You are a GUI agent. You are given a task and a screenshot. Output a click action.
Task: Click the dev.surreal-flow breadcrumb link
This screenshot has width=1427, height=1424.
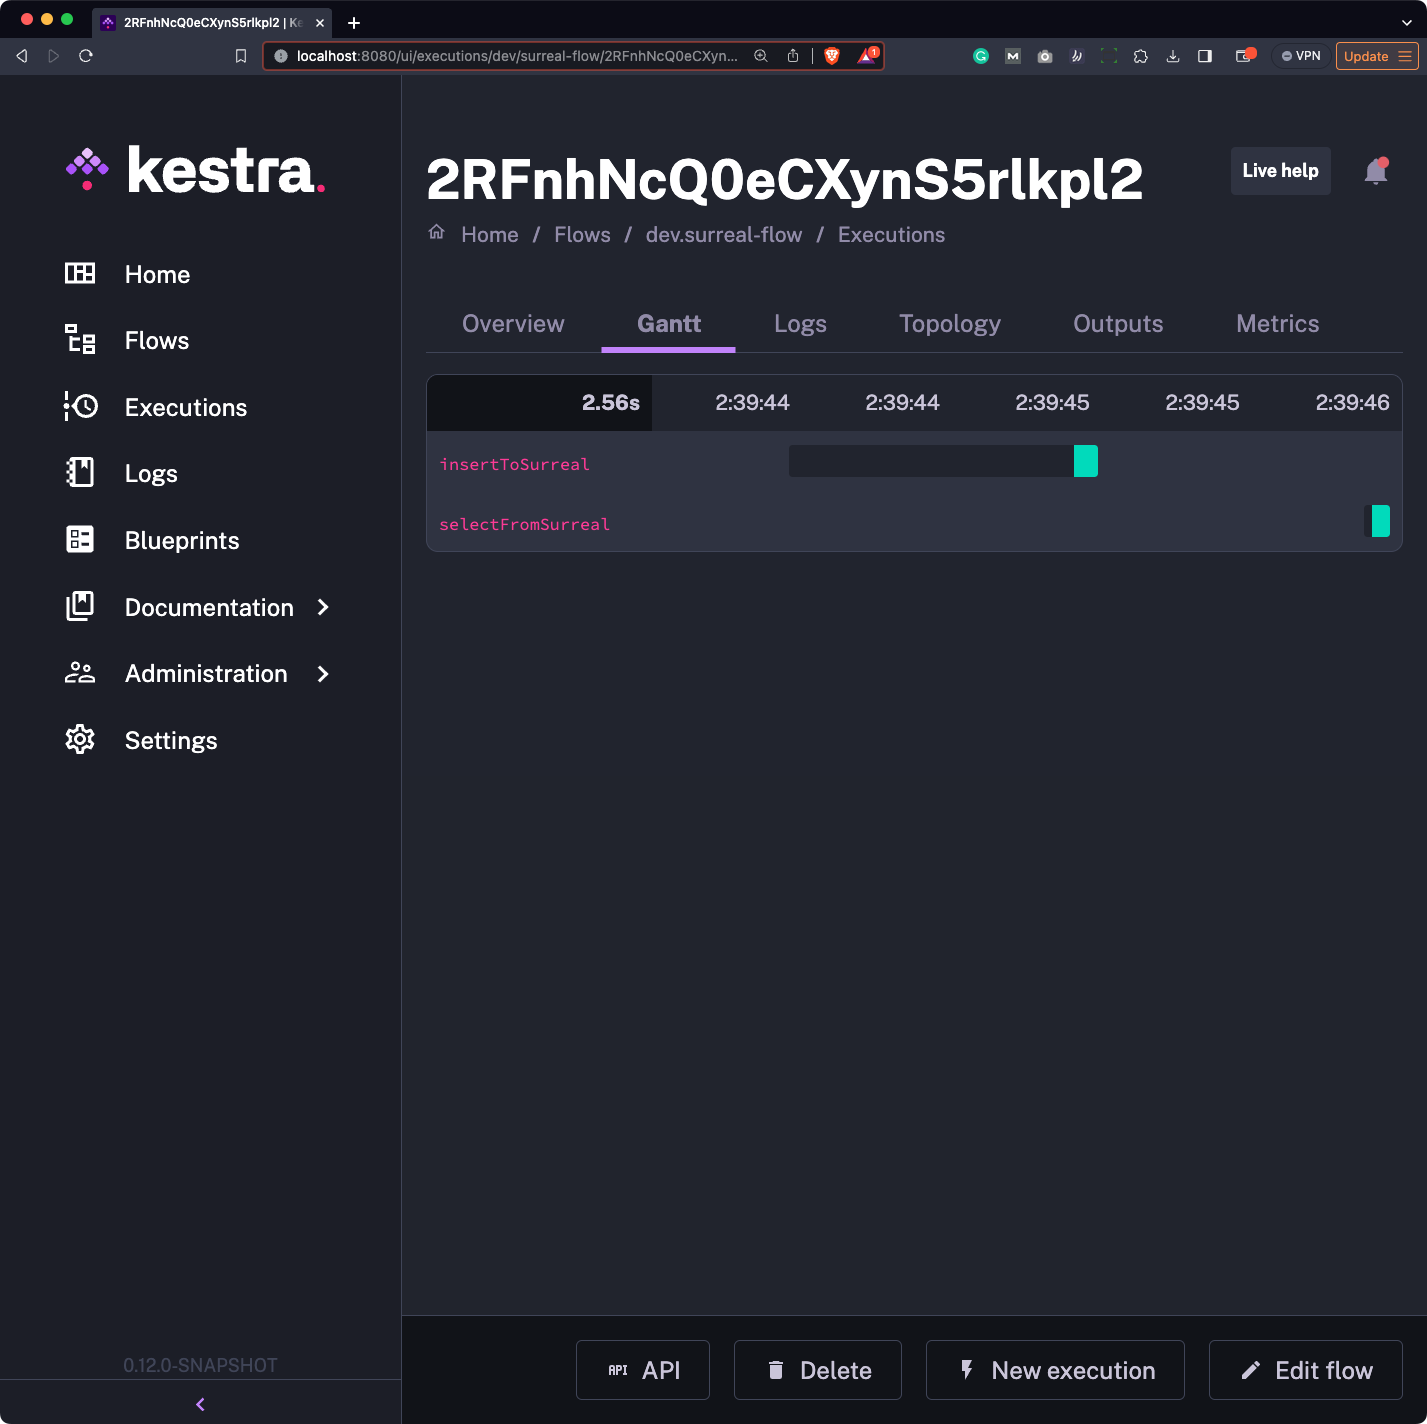point(723,235)
